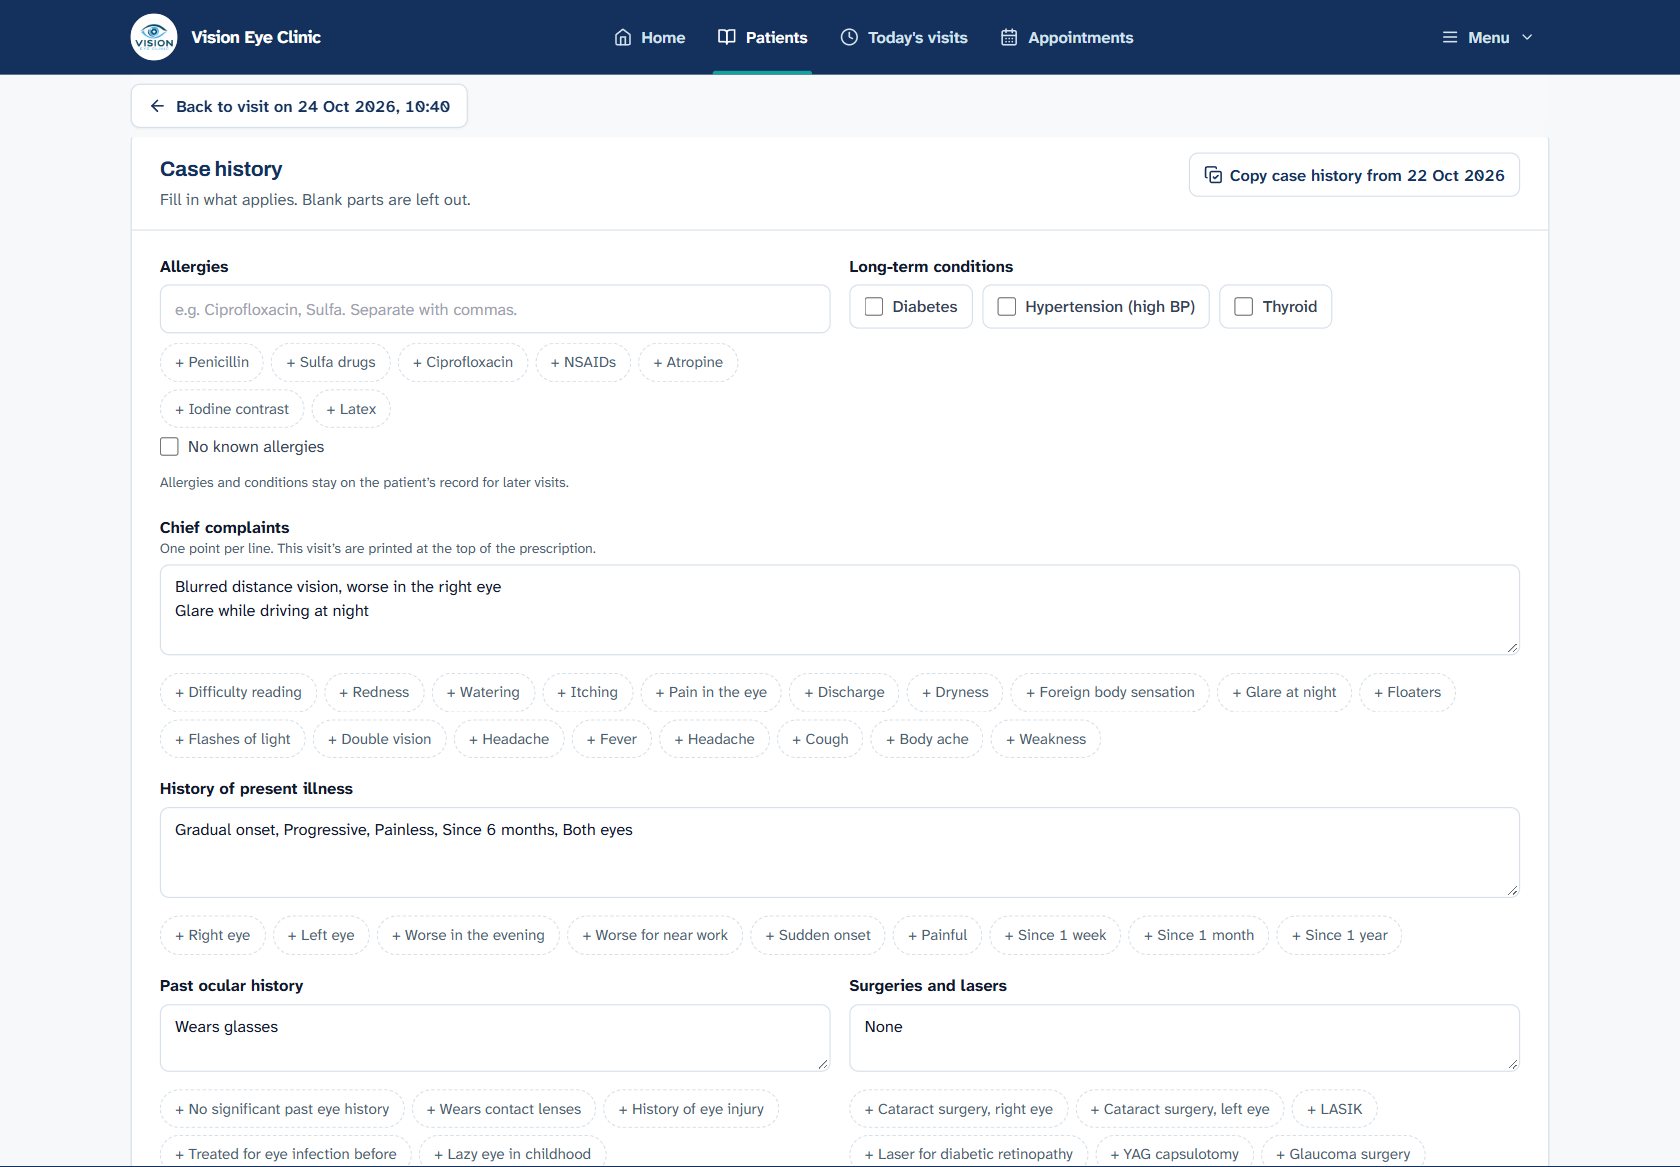
Task: Enable No known allergies checkbox
Action: point(170,446)
